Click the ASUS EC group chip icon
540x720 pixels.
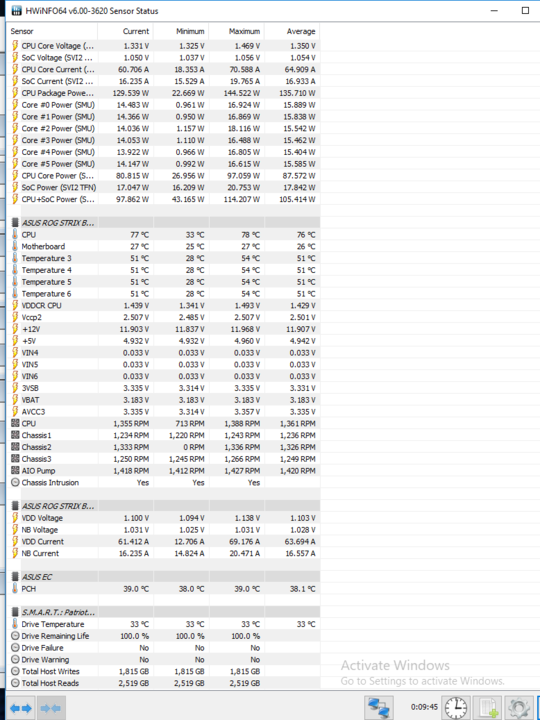pyautogui.click(x=15, y=577)
